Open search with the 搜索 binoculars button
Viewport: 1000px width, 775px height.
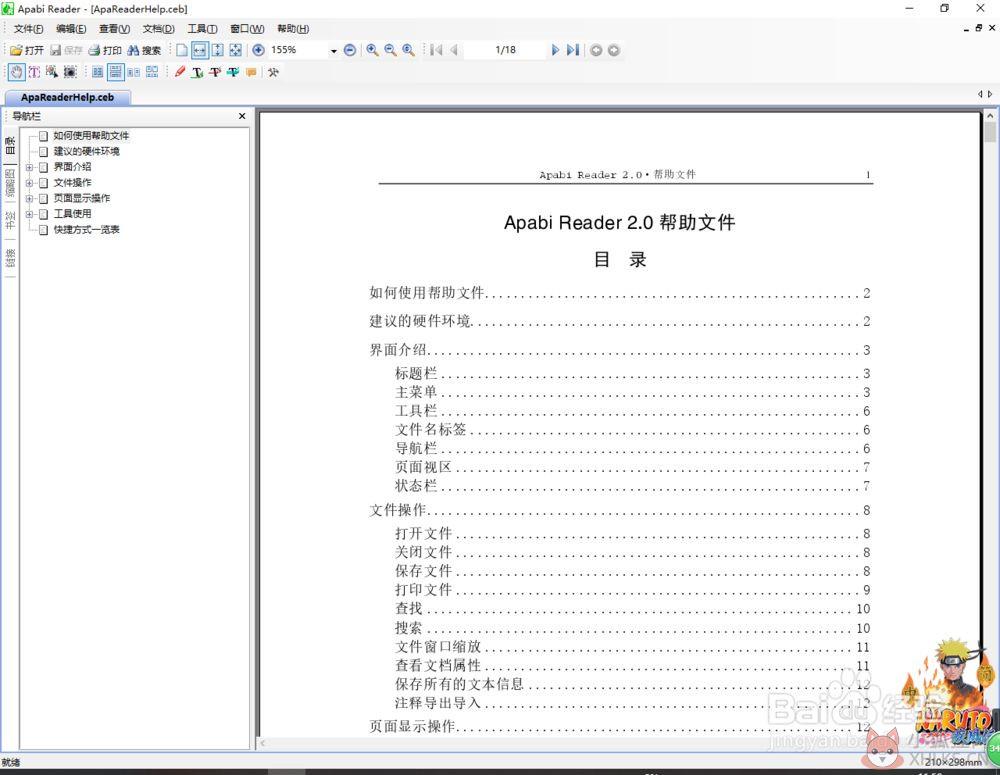(144, 50)
